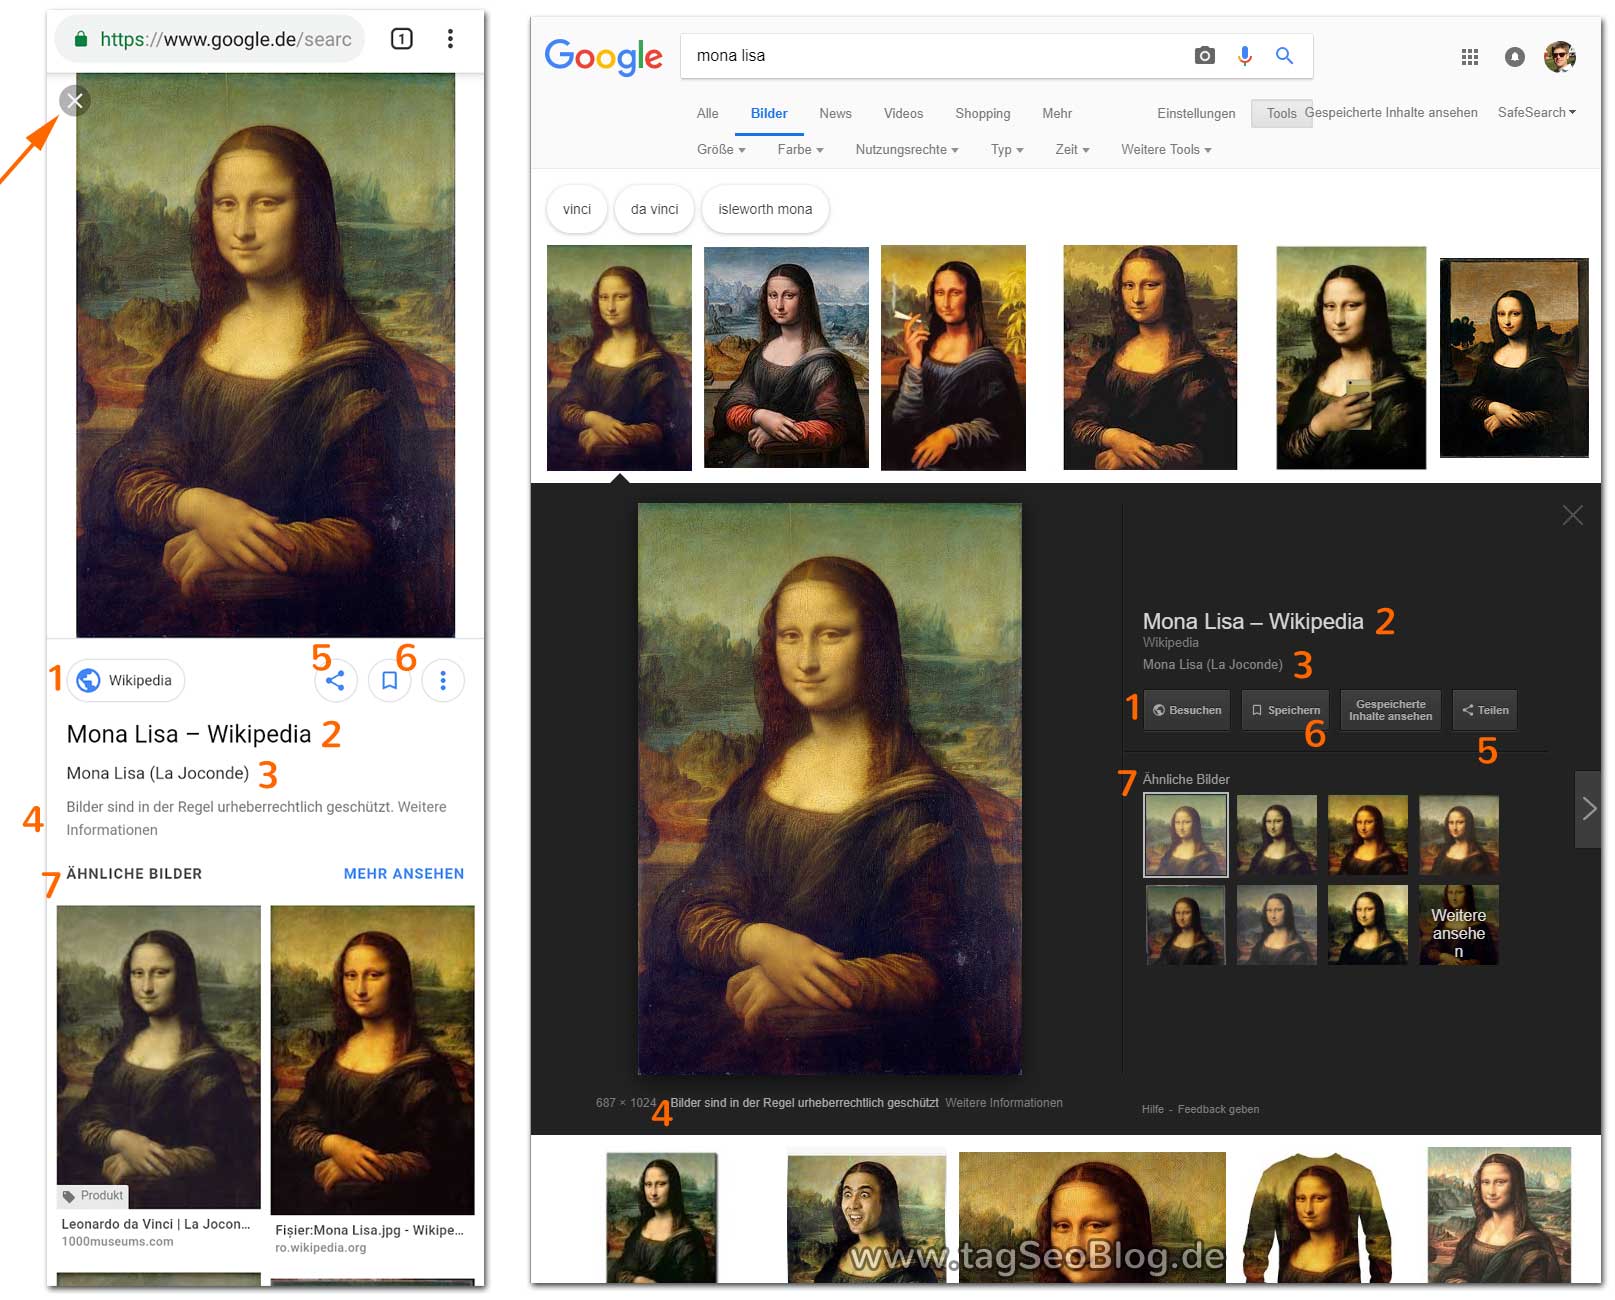This screenshot has height=1300, width=1615.
Task: Expand the 'SafeSearch' dropdown
Action: (x=1536, y=112)
